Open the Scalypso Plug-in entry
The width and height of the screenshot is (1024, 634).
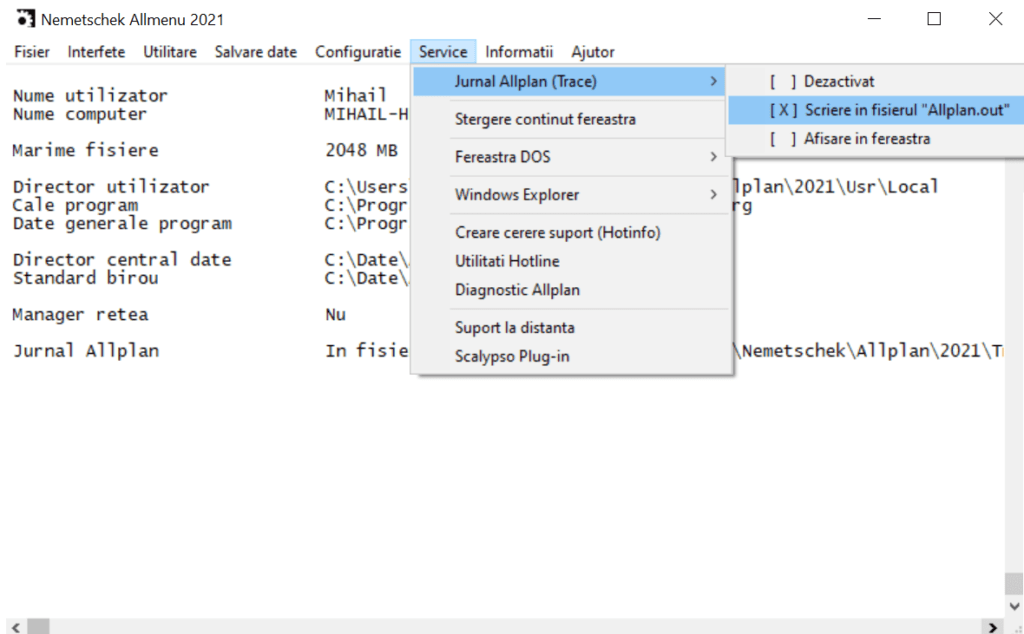pyautogui.click(x=569, y=357)
